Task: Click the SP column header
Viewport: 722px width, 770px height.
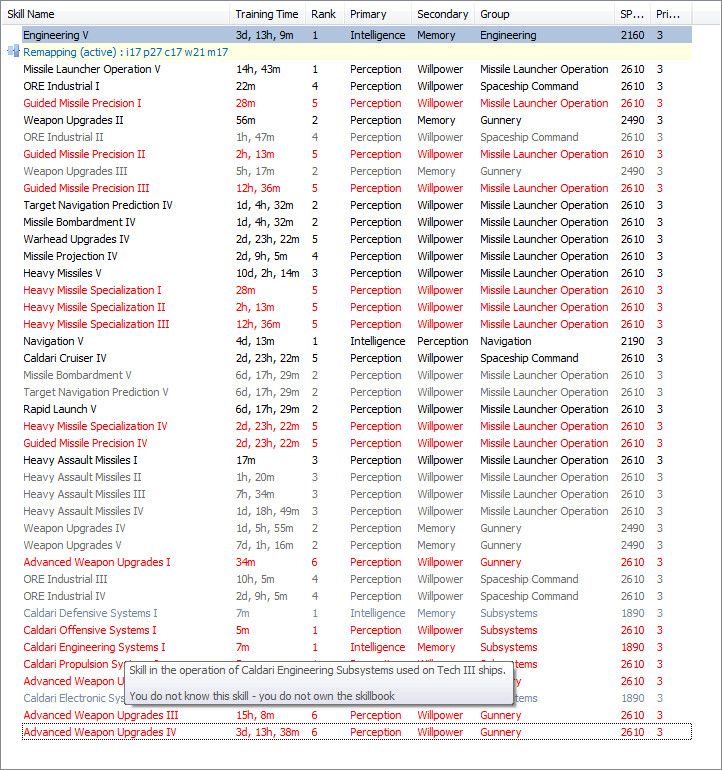Action: 632,14
